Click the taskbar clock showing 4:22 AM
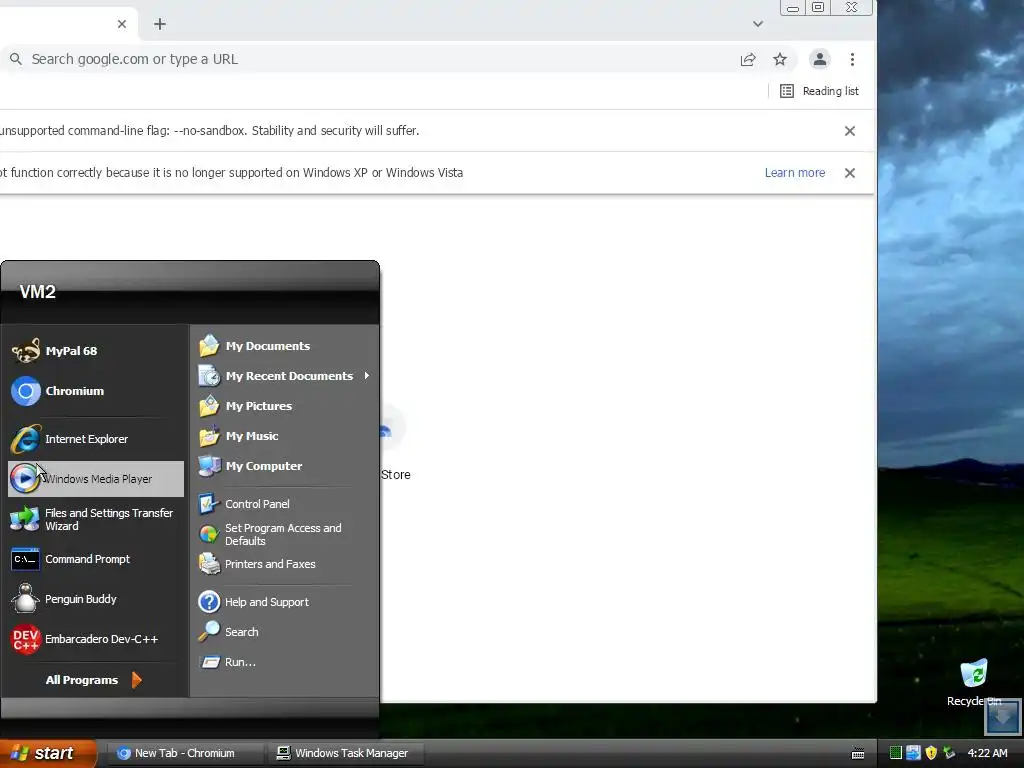The width and height of the screenshot is (1024, 768). (x=987, y=753)
